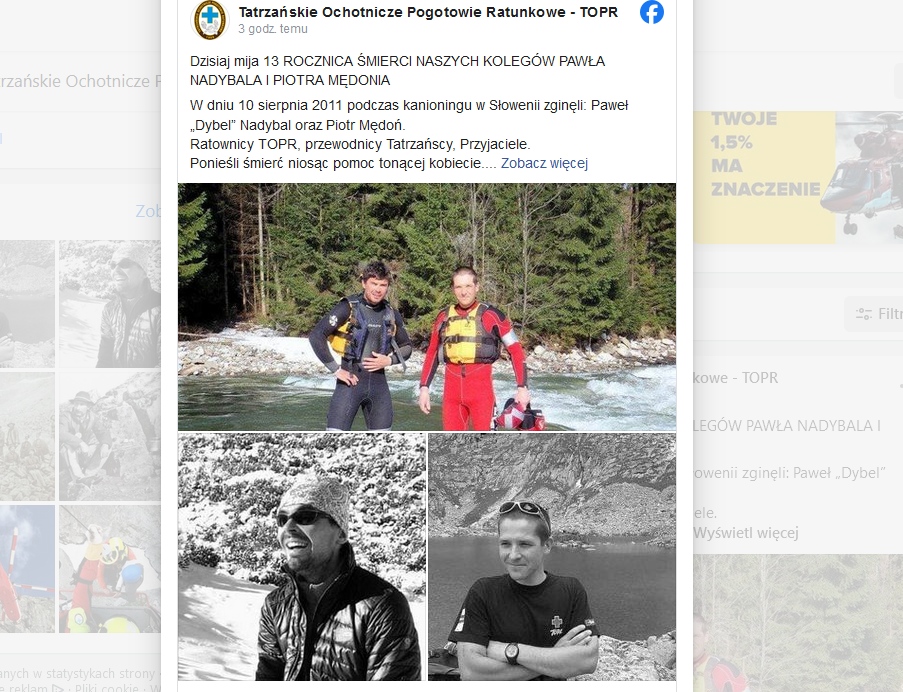Click the Filtry filter icon
Viewport: 903px width, 692px height.
[x=863, y=314]
